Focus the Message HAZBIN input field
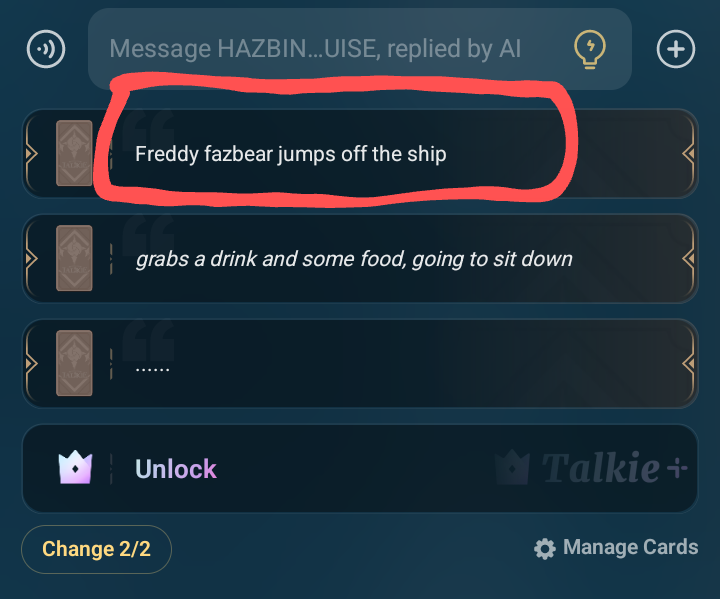Screen dimensions: 720x599 pos(330,48)
